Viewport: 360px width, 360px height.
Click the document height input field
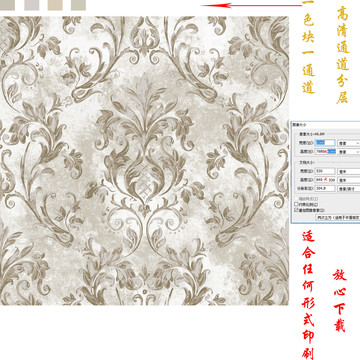click(x=325, y=180)
